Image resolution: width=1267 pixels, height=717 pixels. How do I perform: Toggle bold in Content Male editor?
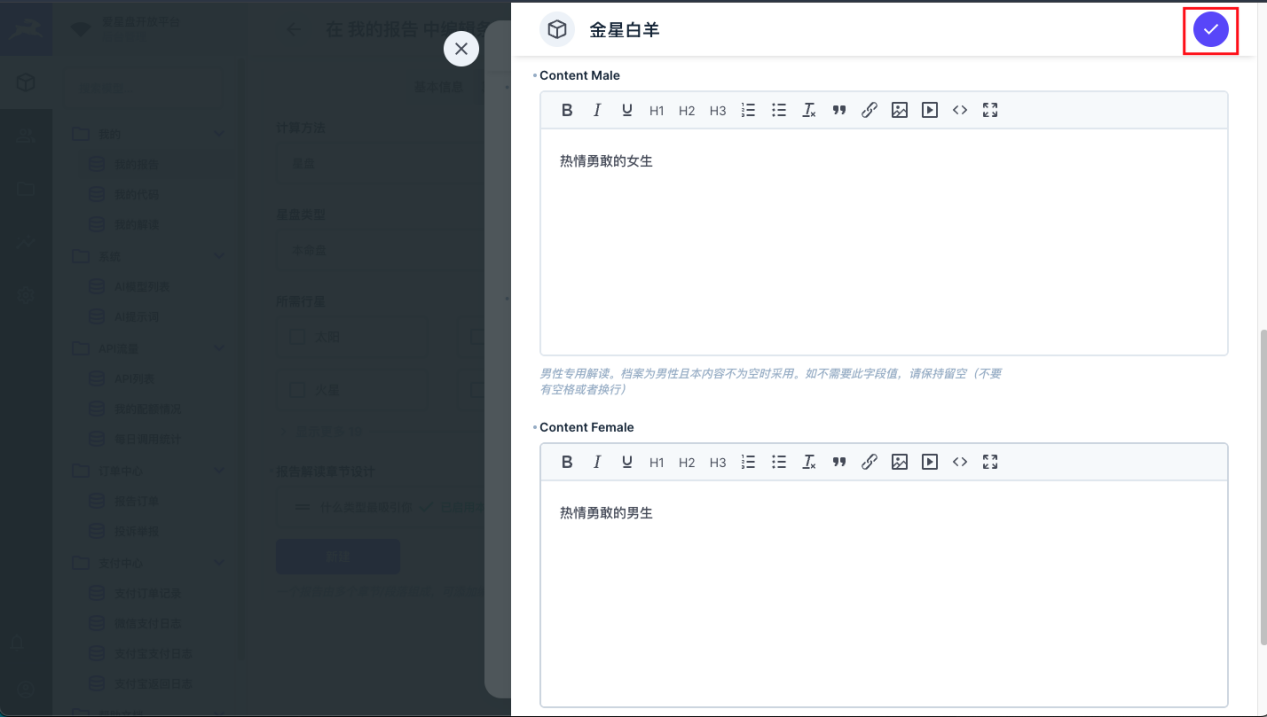[x=567, y=110]
